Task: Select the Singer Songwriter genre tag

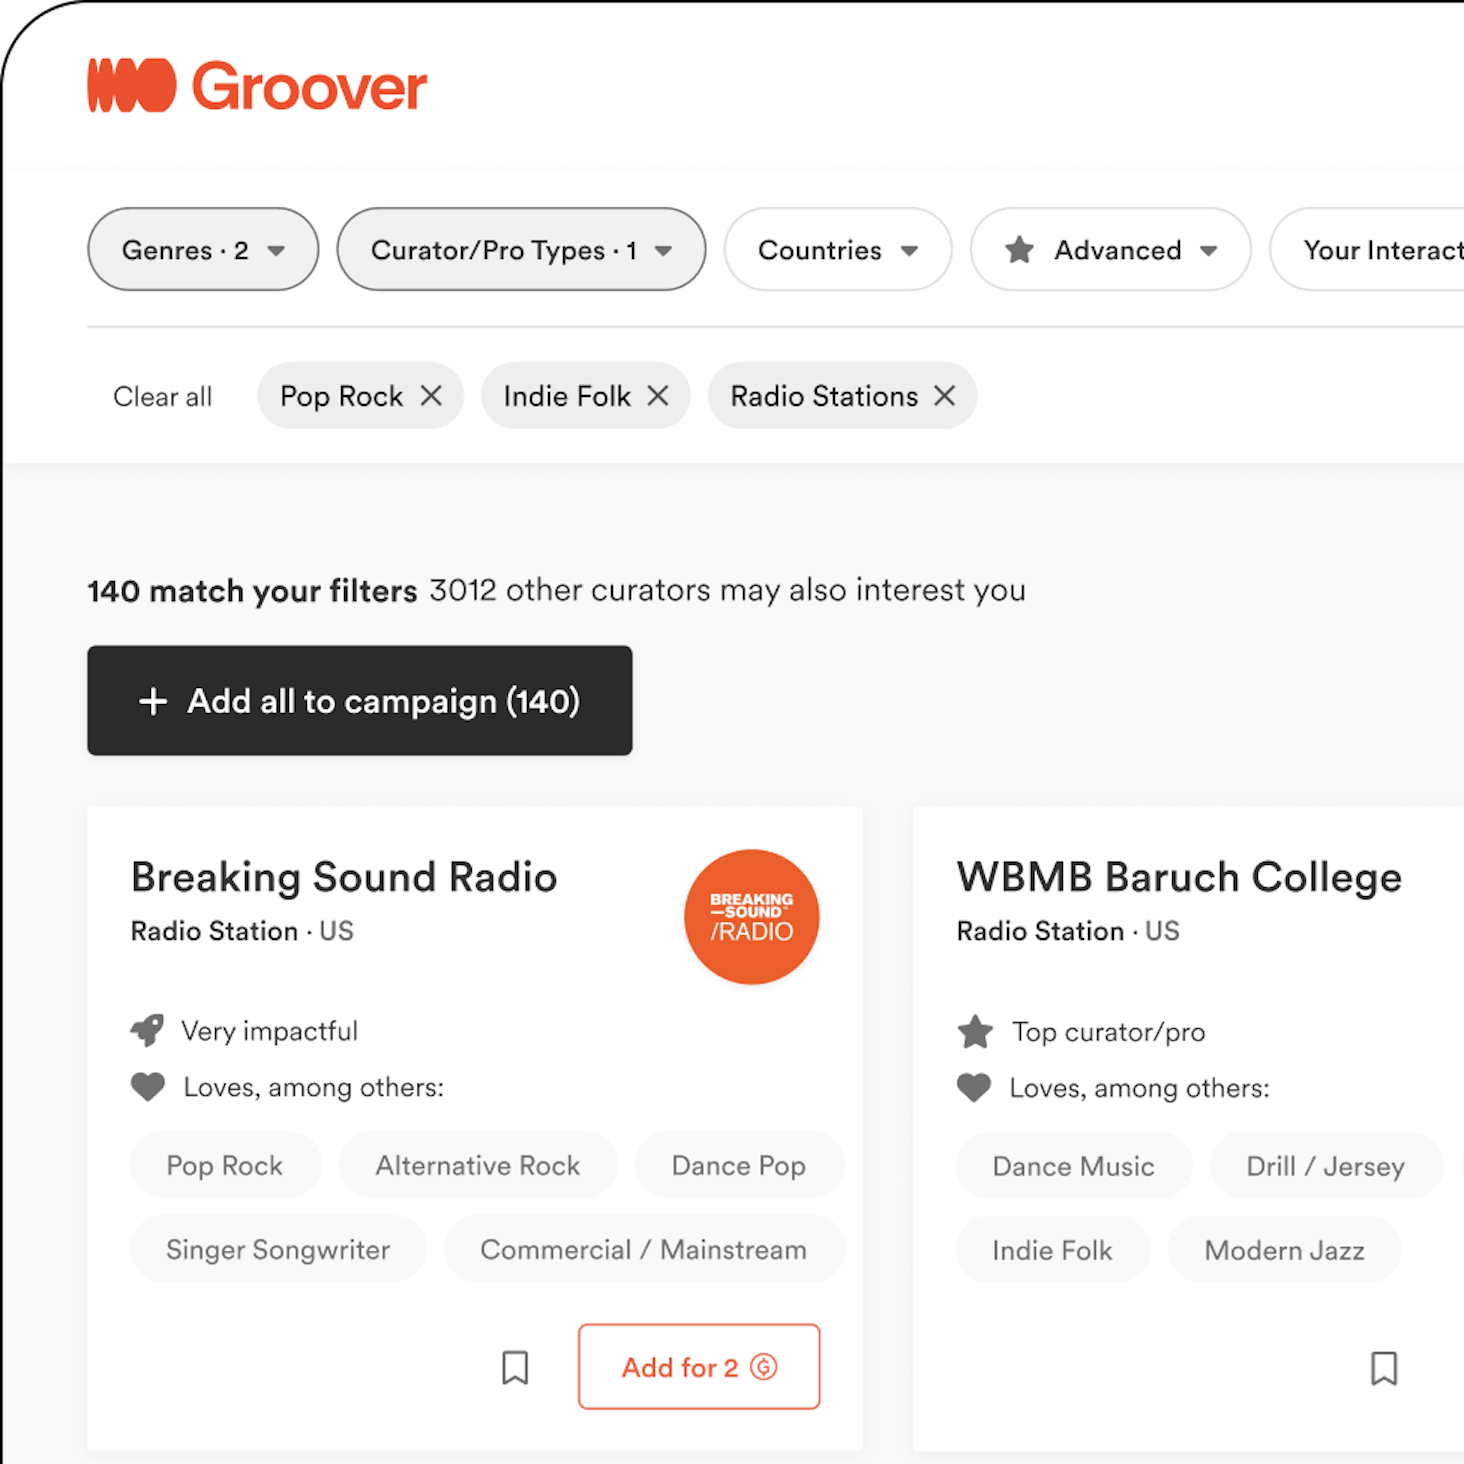Action: pos(278,1249)
